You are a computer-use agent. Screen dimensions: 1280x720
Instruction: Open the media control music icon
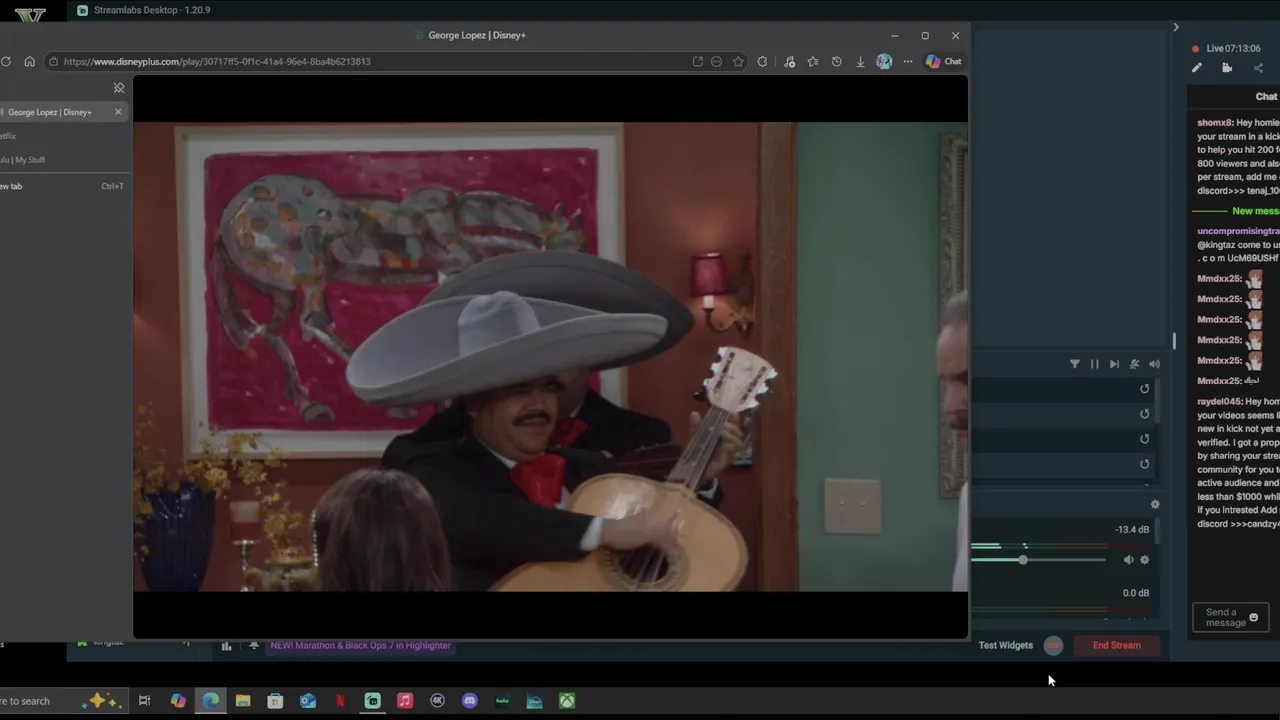(x=789, y=61)
